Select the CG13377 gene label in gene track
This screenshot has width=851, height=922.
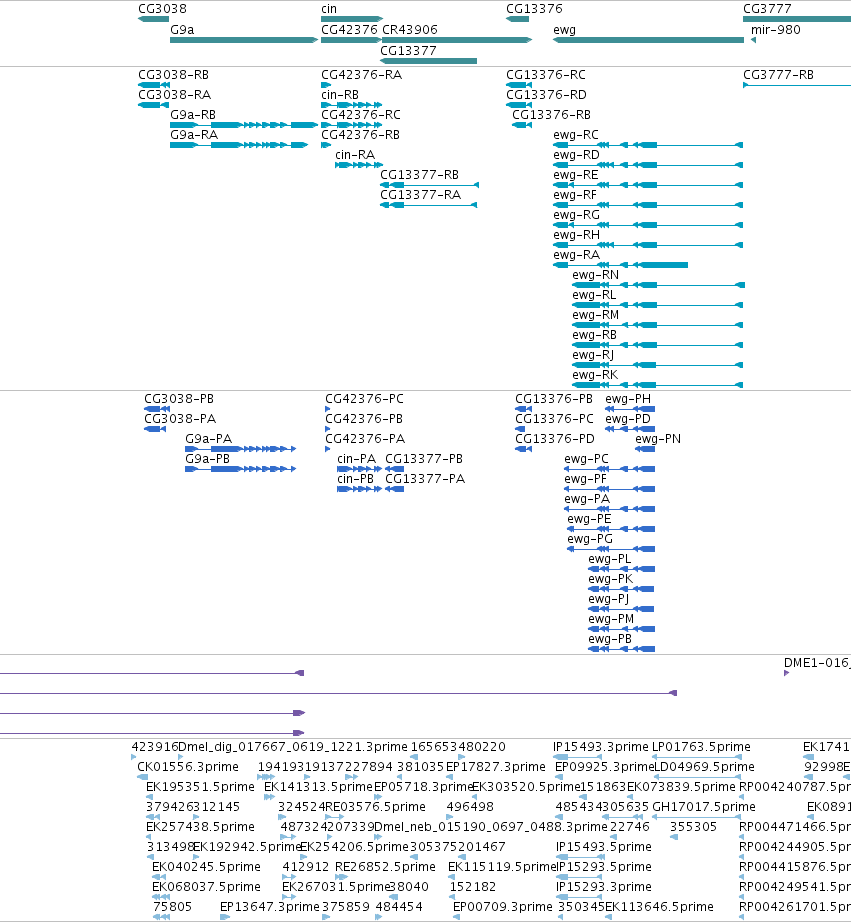[x=408, y=51]
